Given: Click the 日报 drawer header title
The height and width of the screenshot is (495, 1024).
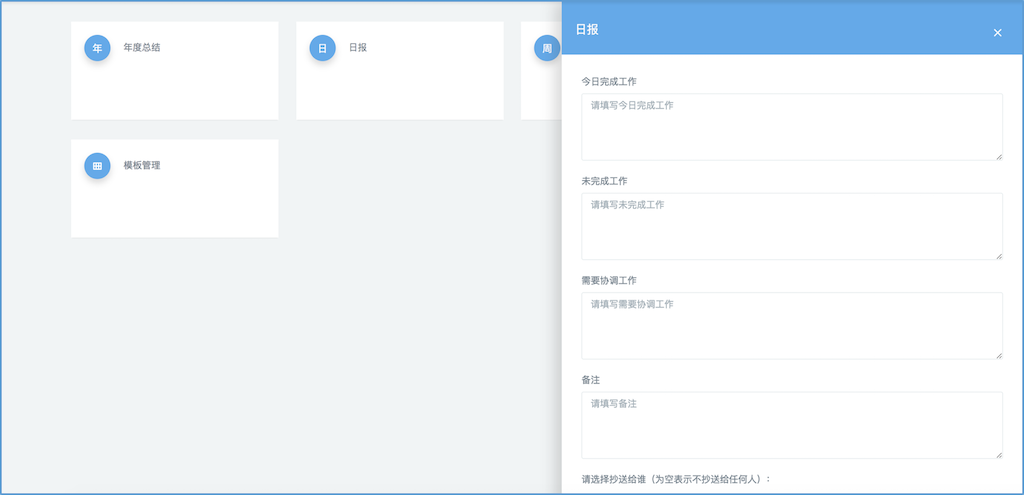Looking at the screenshot, I should pyautogui.click(x=587, y=29).
